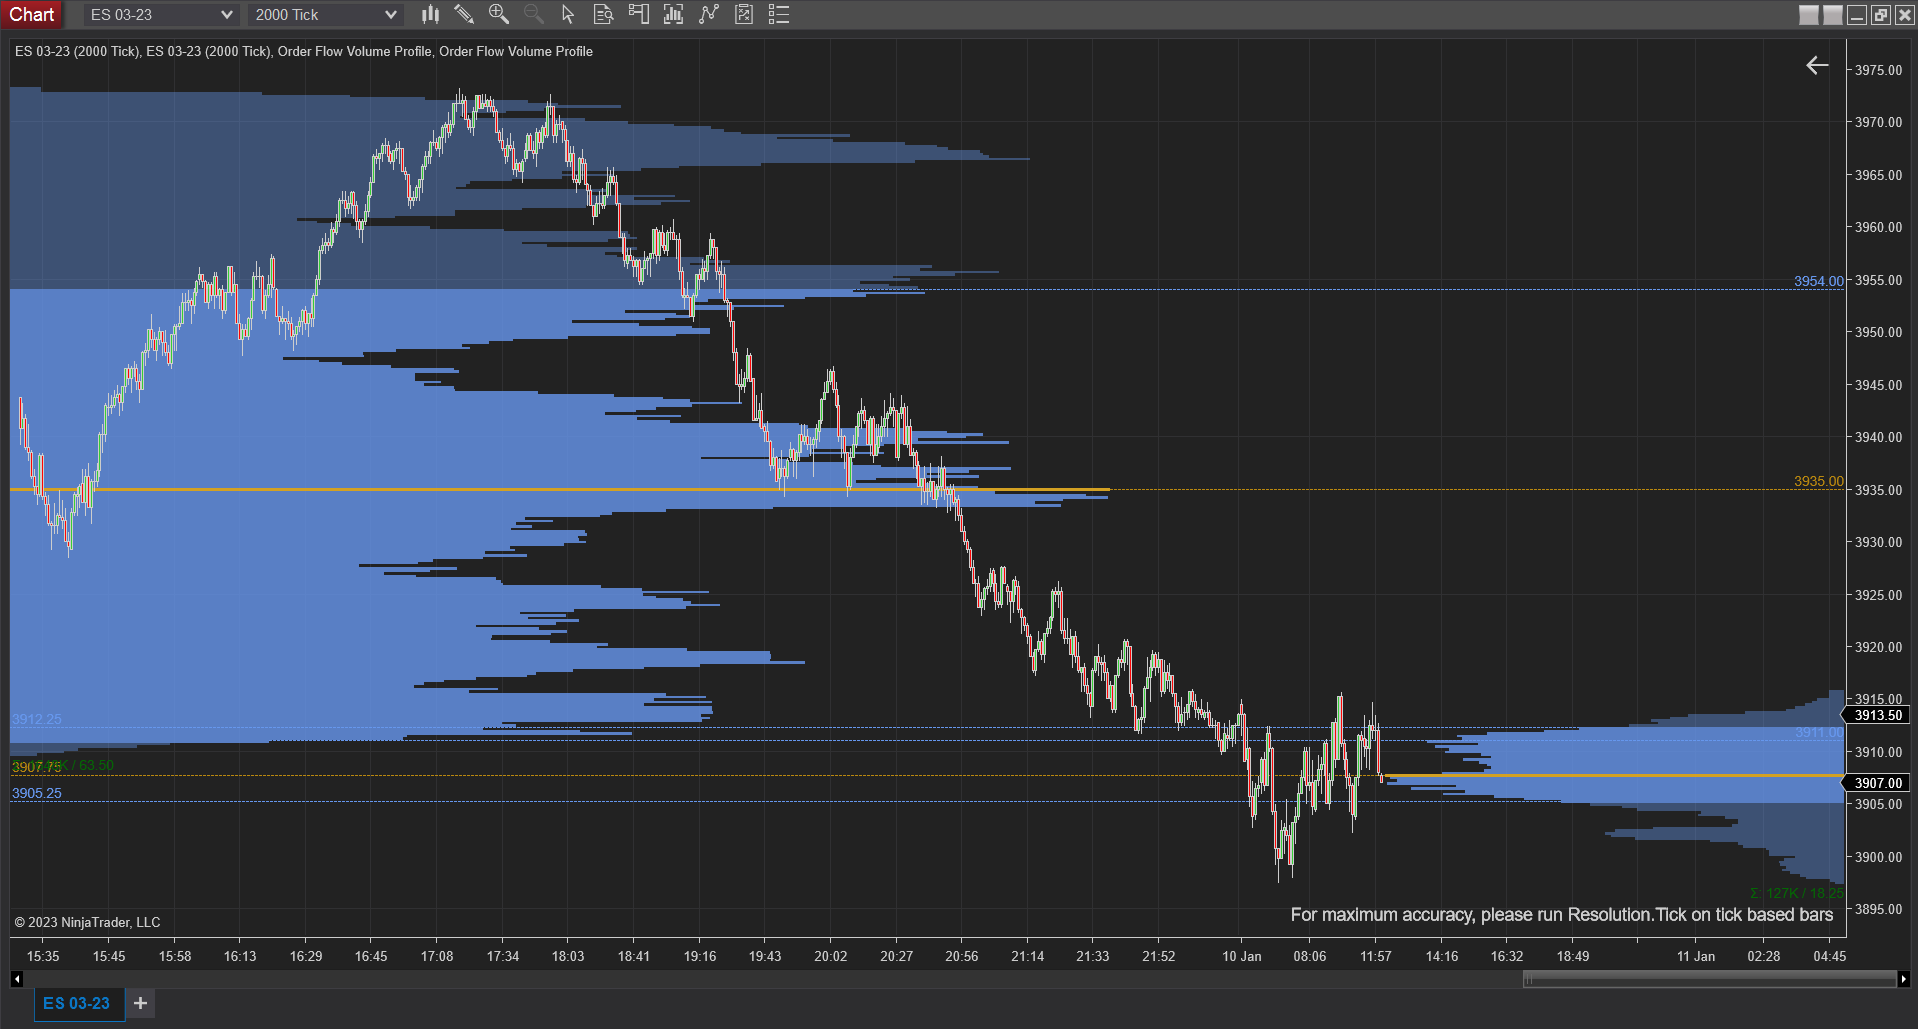Viewport: 1918px width, 1029px height.
Task: Open the Strategies dialog icon
Action: pyautogui.click(x=744, y=14)
